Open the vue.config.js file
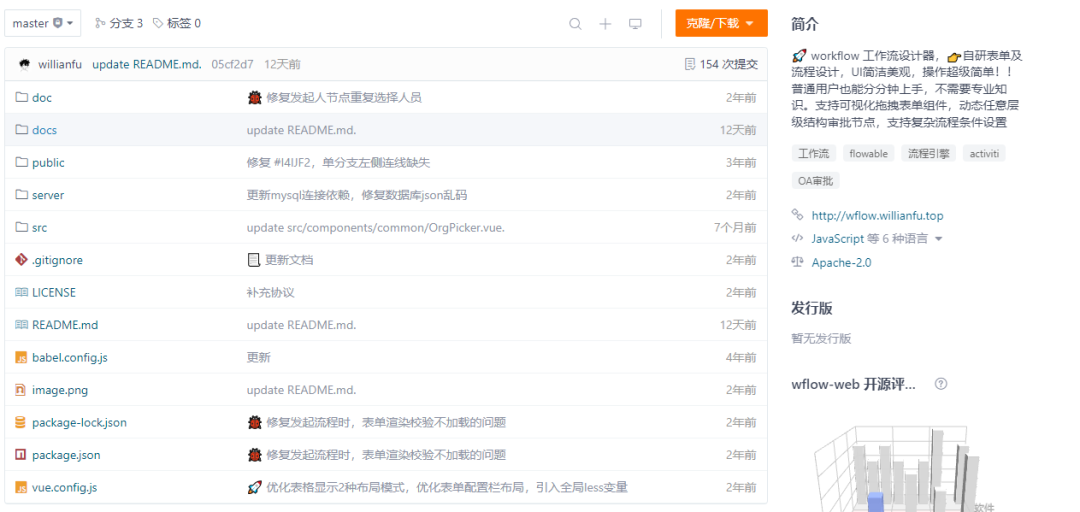Screen dimensions: 1080x512 [x=64, y=487]
